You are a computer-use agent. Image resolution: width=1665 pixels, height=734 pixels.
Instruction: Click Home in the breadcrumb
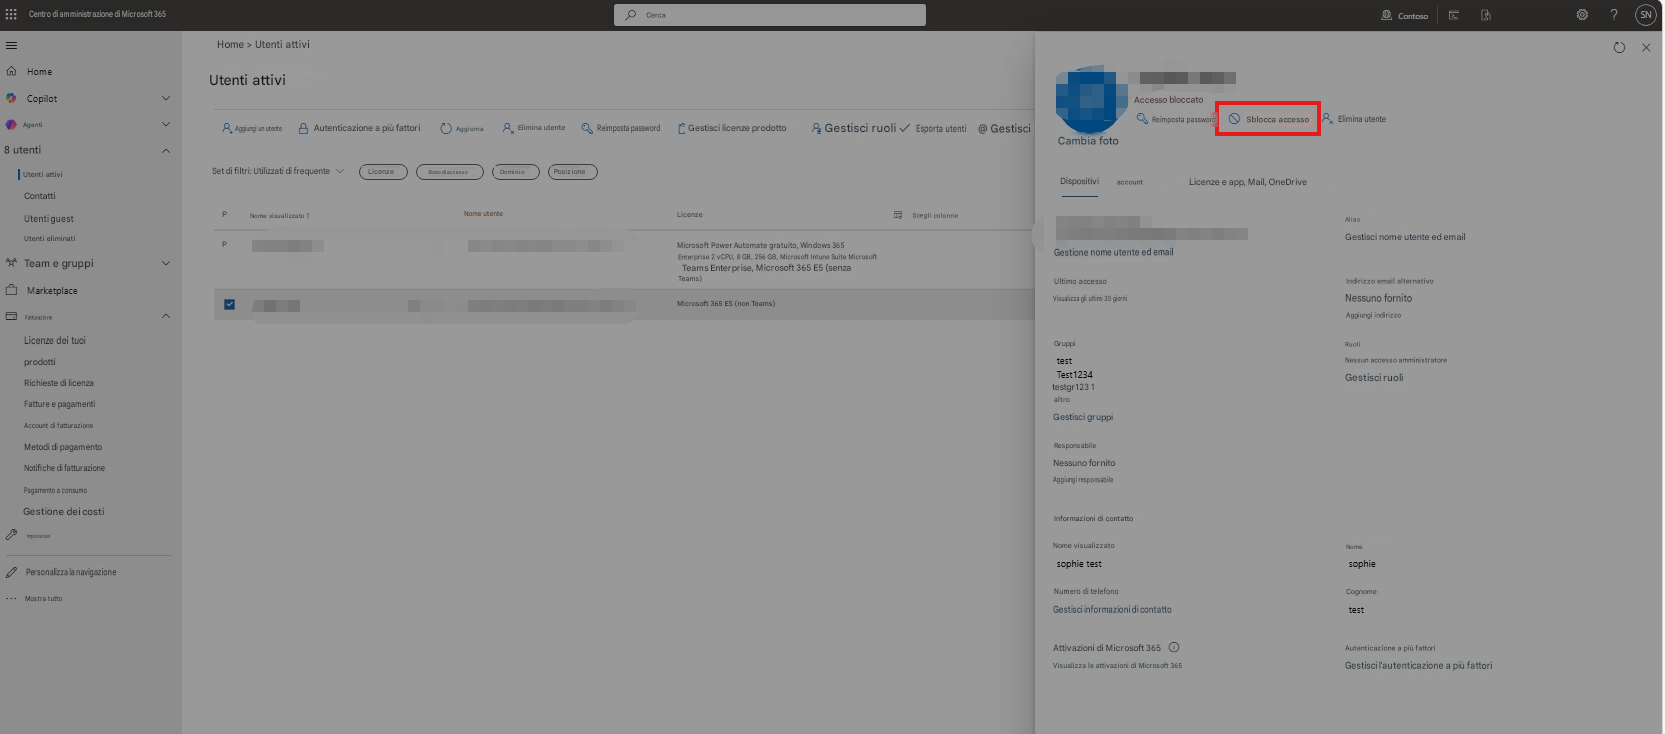(230, 44)
